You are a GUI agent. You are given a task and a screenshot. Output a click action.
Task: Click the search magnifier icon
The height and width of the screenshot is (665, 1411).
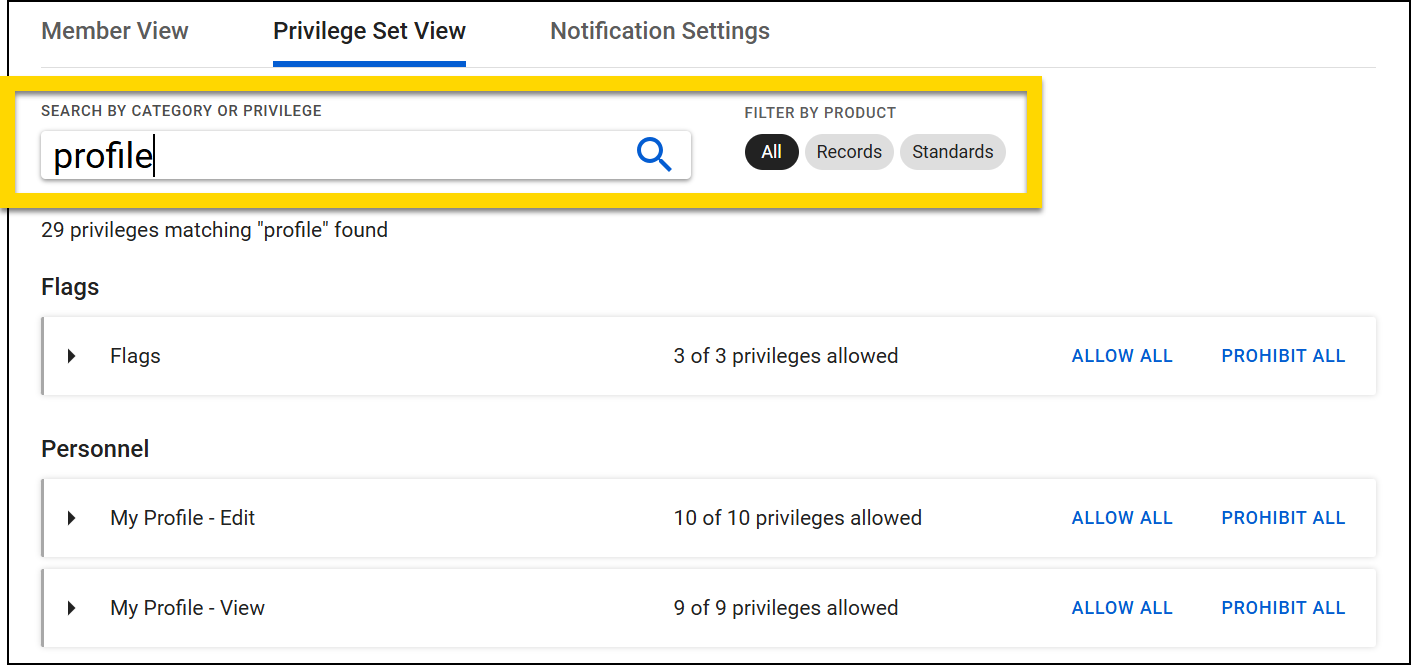(654, 154)
